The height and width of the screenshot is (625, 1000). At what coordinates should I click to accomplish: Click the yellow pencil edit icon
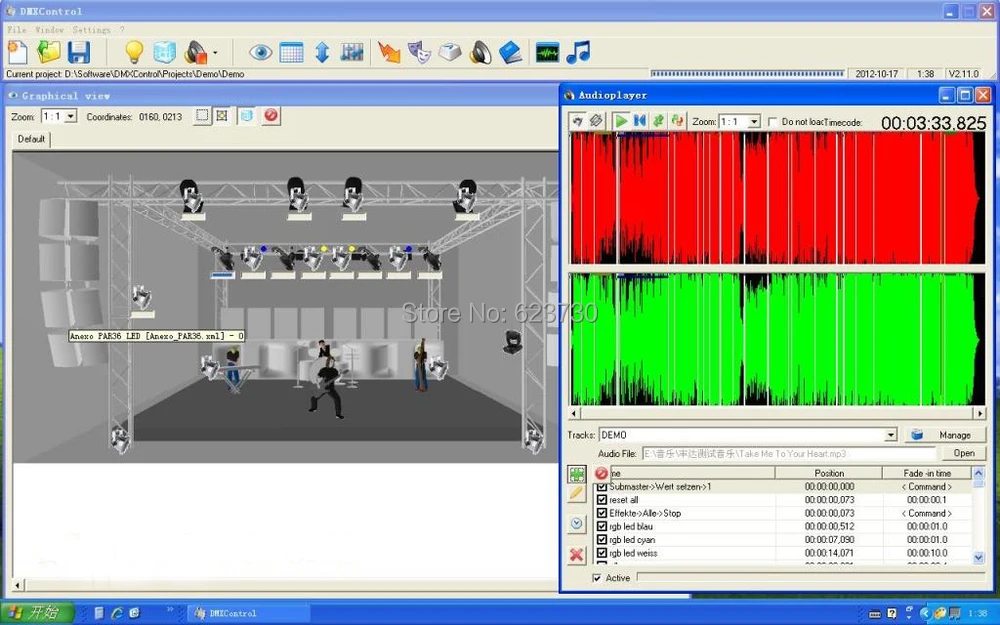577,494
